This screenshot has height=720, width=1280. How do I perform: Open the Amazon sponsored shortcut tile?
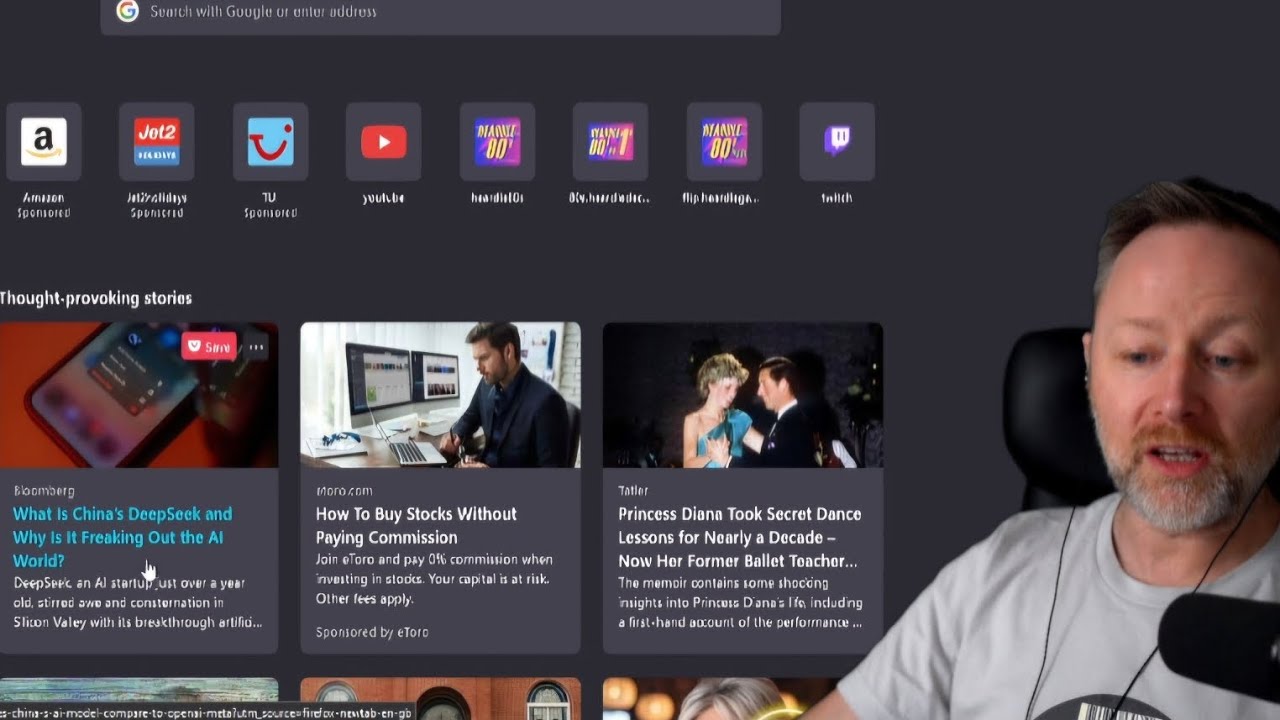click(43, 142)
